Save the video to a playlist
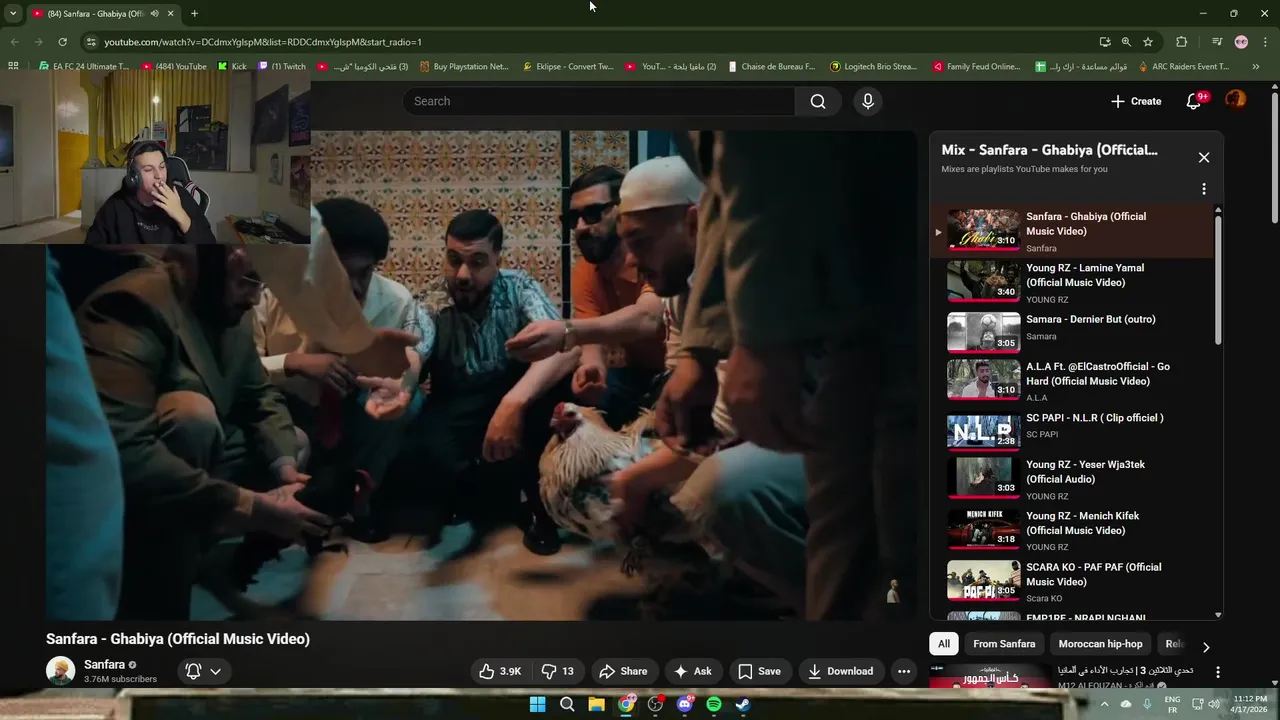This screenshot has height=720, width=1280. (x=759, y=671)
